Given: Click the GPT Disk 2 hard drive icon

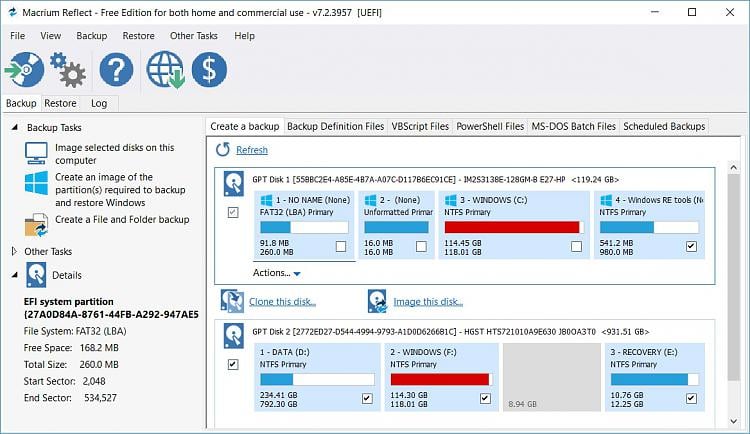Looking at the screenshot, I should click(x=234, y=336).
